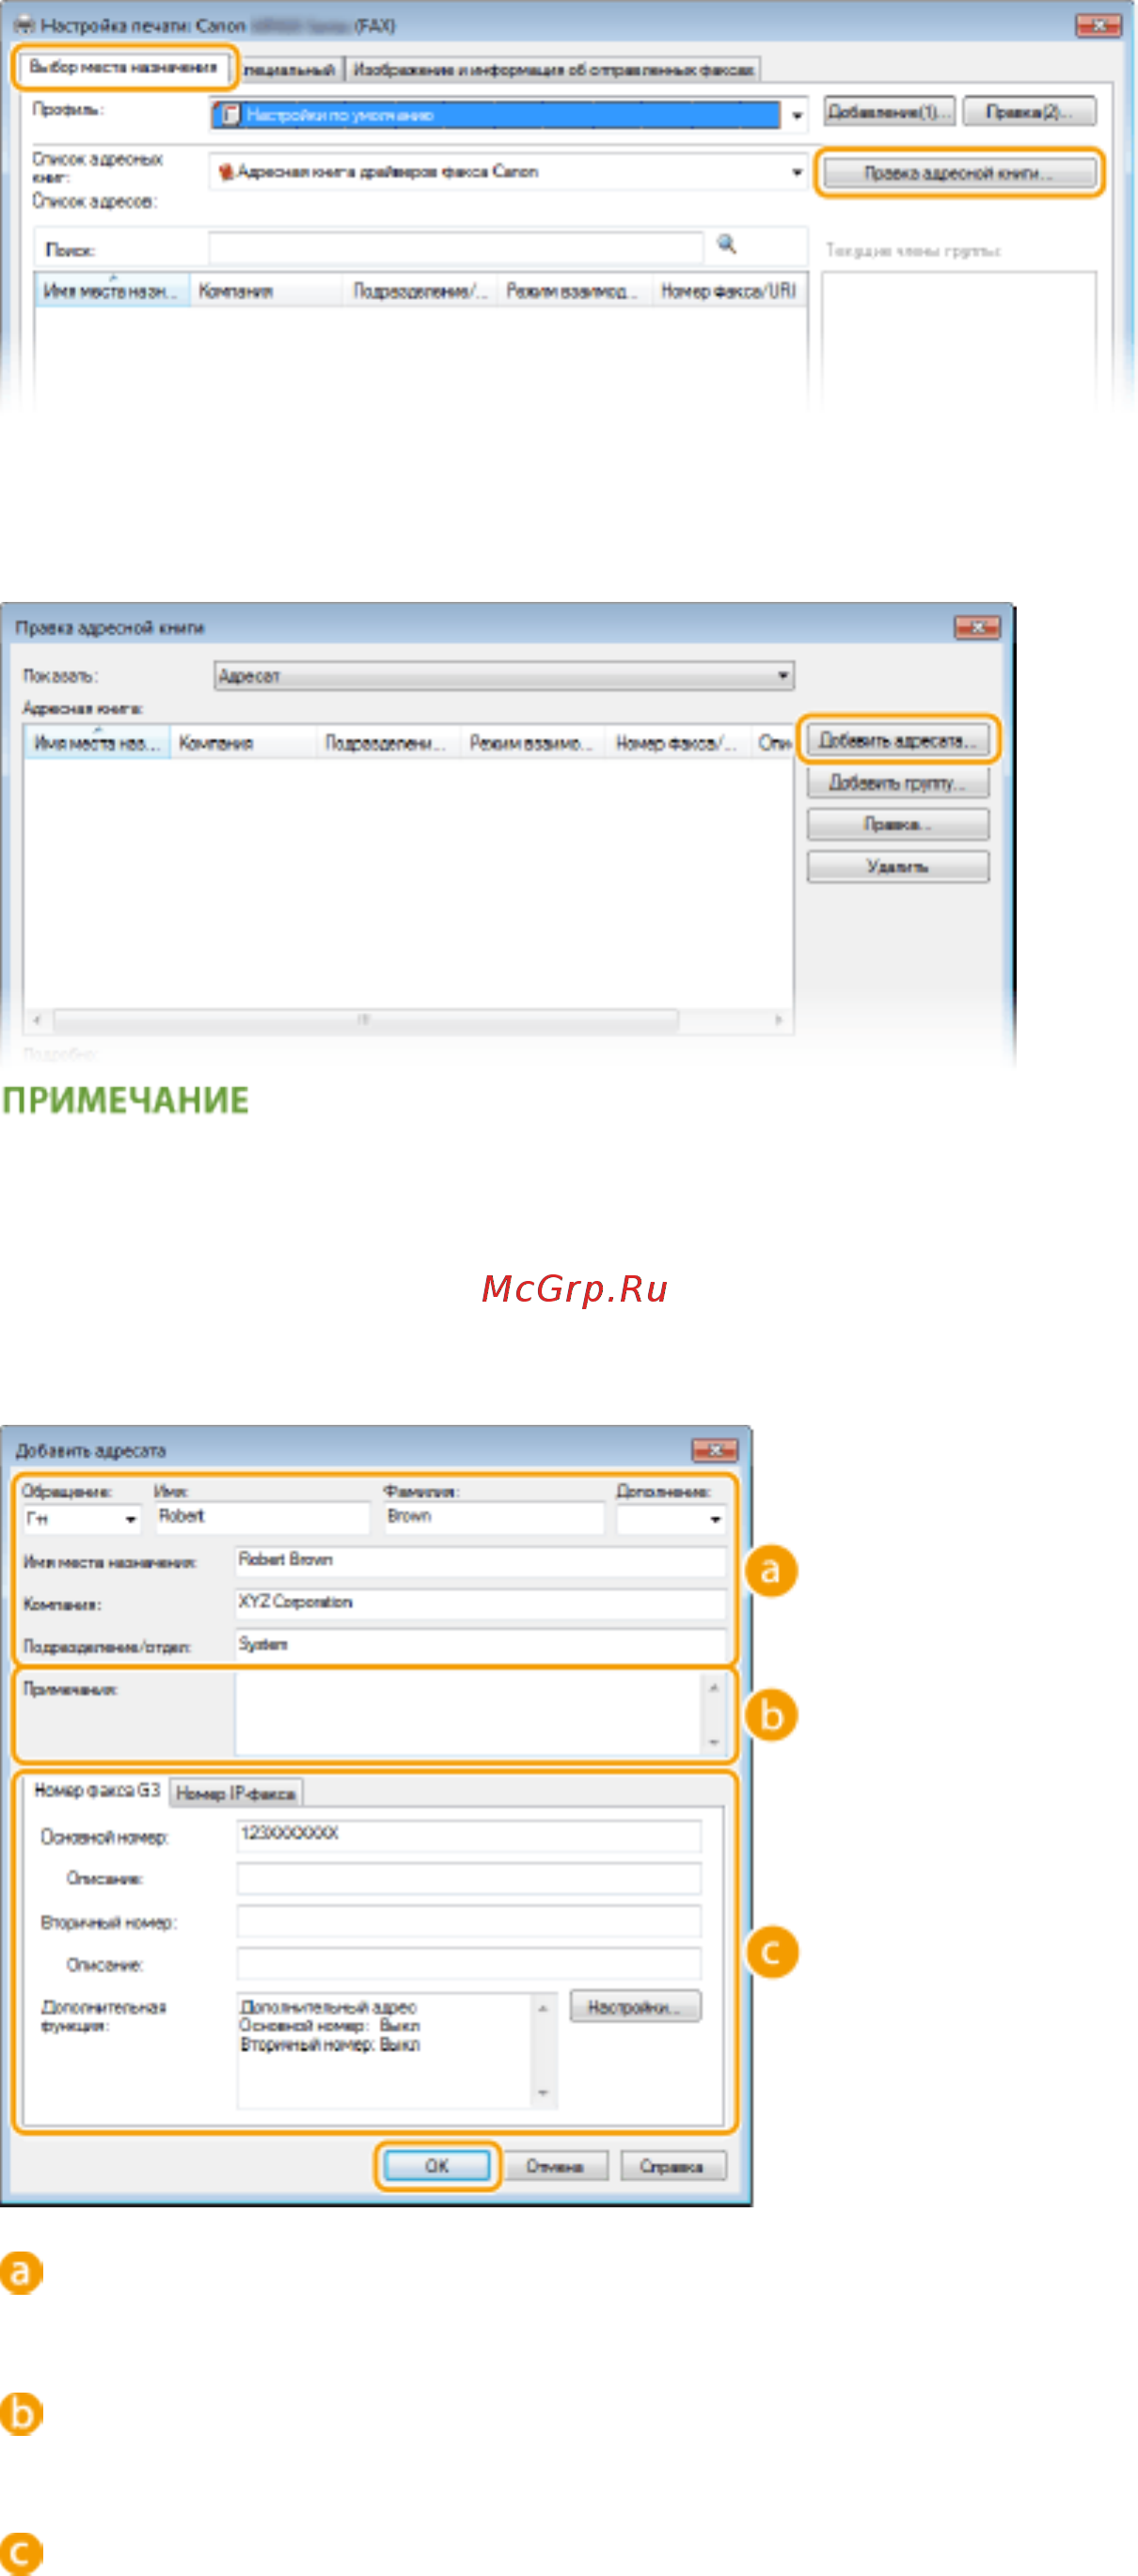This screenshot has width=1138, height=2576.
Task: Sort by Company column in print settings
Action: pyautogui.click(x=266, y=291)
